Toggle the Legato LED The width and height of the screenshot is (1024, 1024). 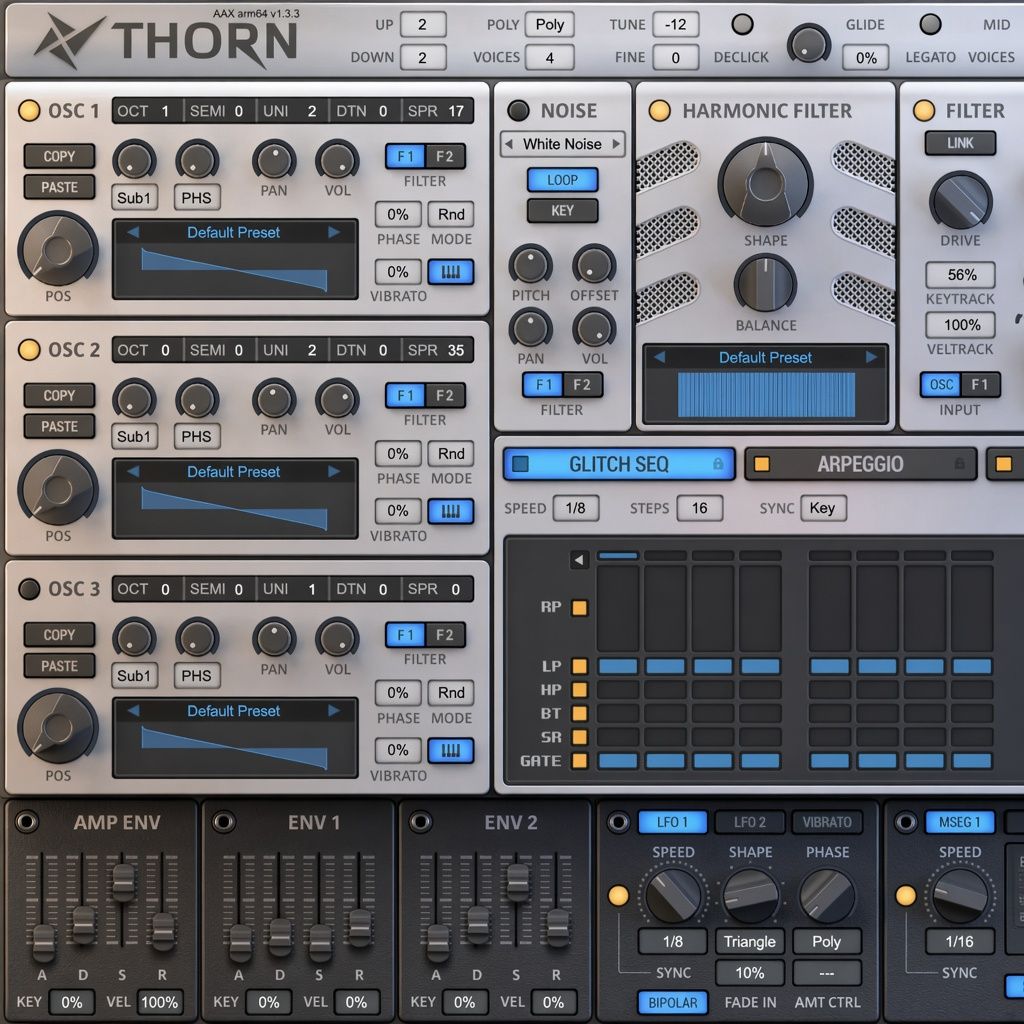click(x=930, y=25)
